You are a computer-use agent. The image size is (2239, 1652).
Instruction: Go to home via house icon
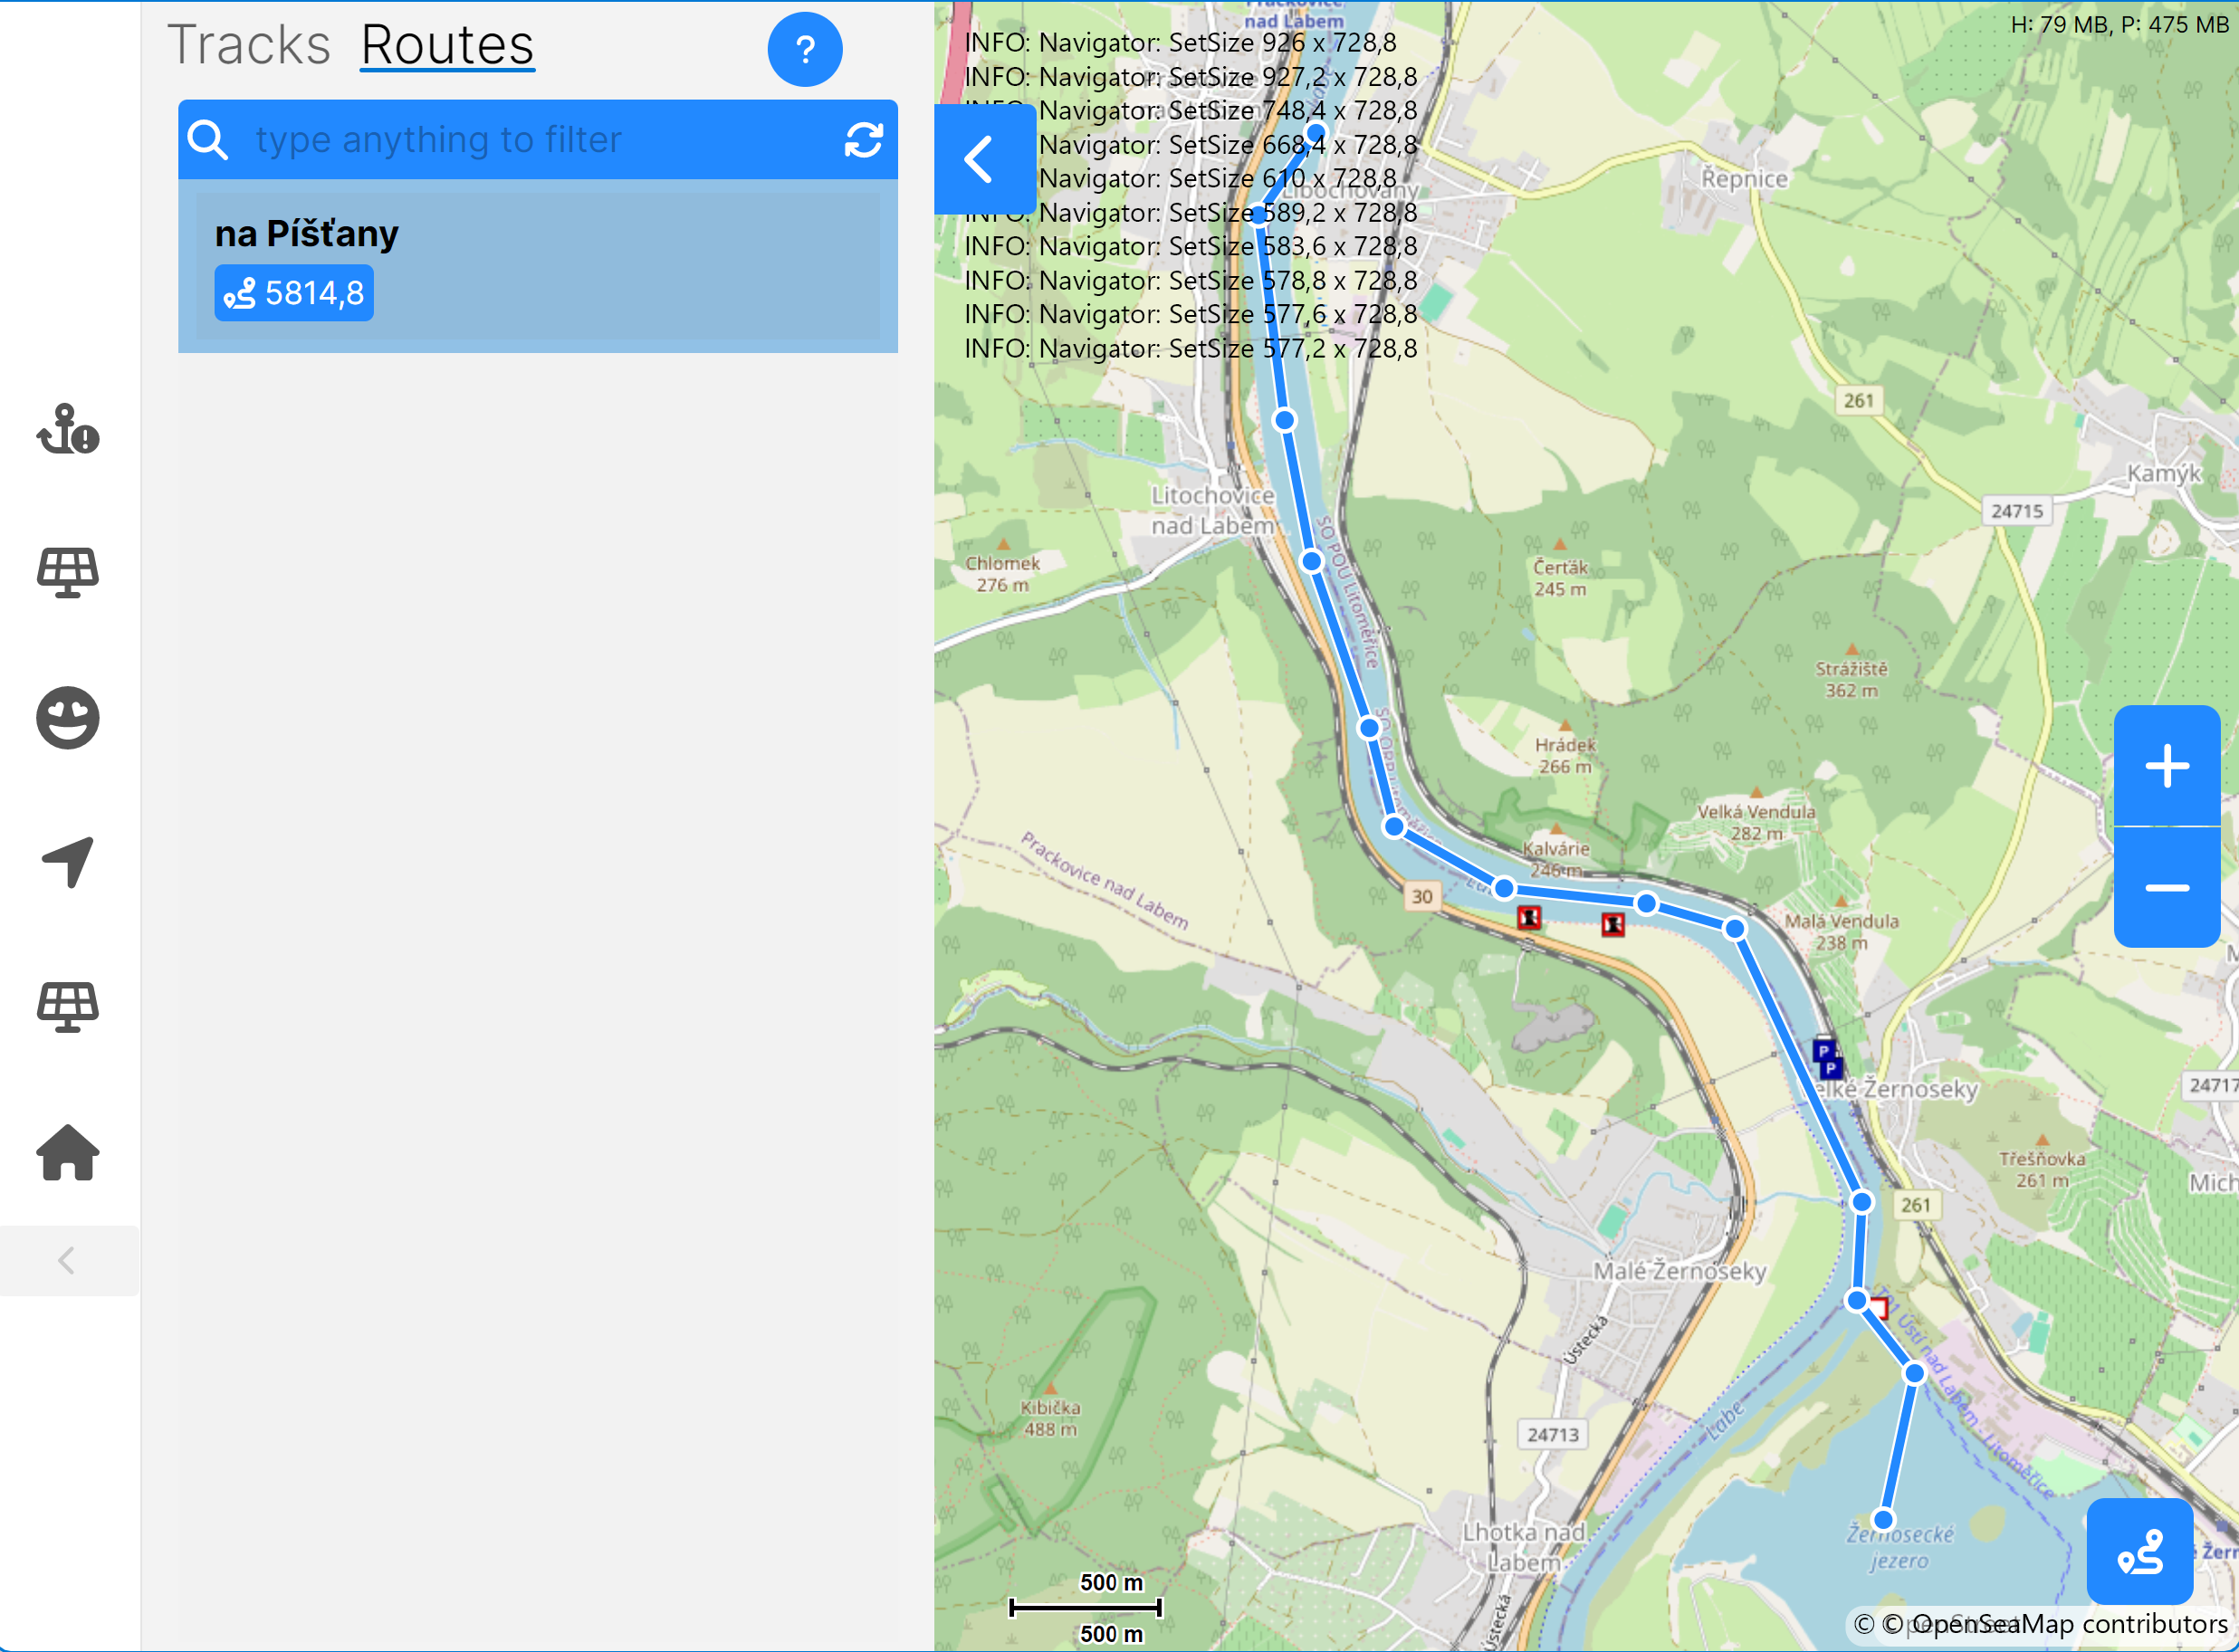[68, 1152]
